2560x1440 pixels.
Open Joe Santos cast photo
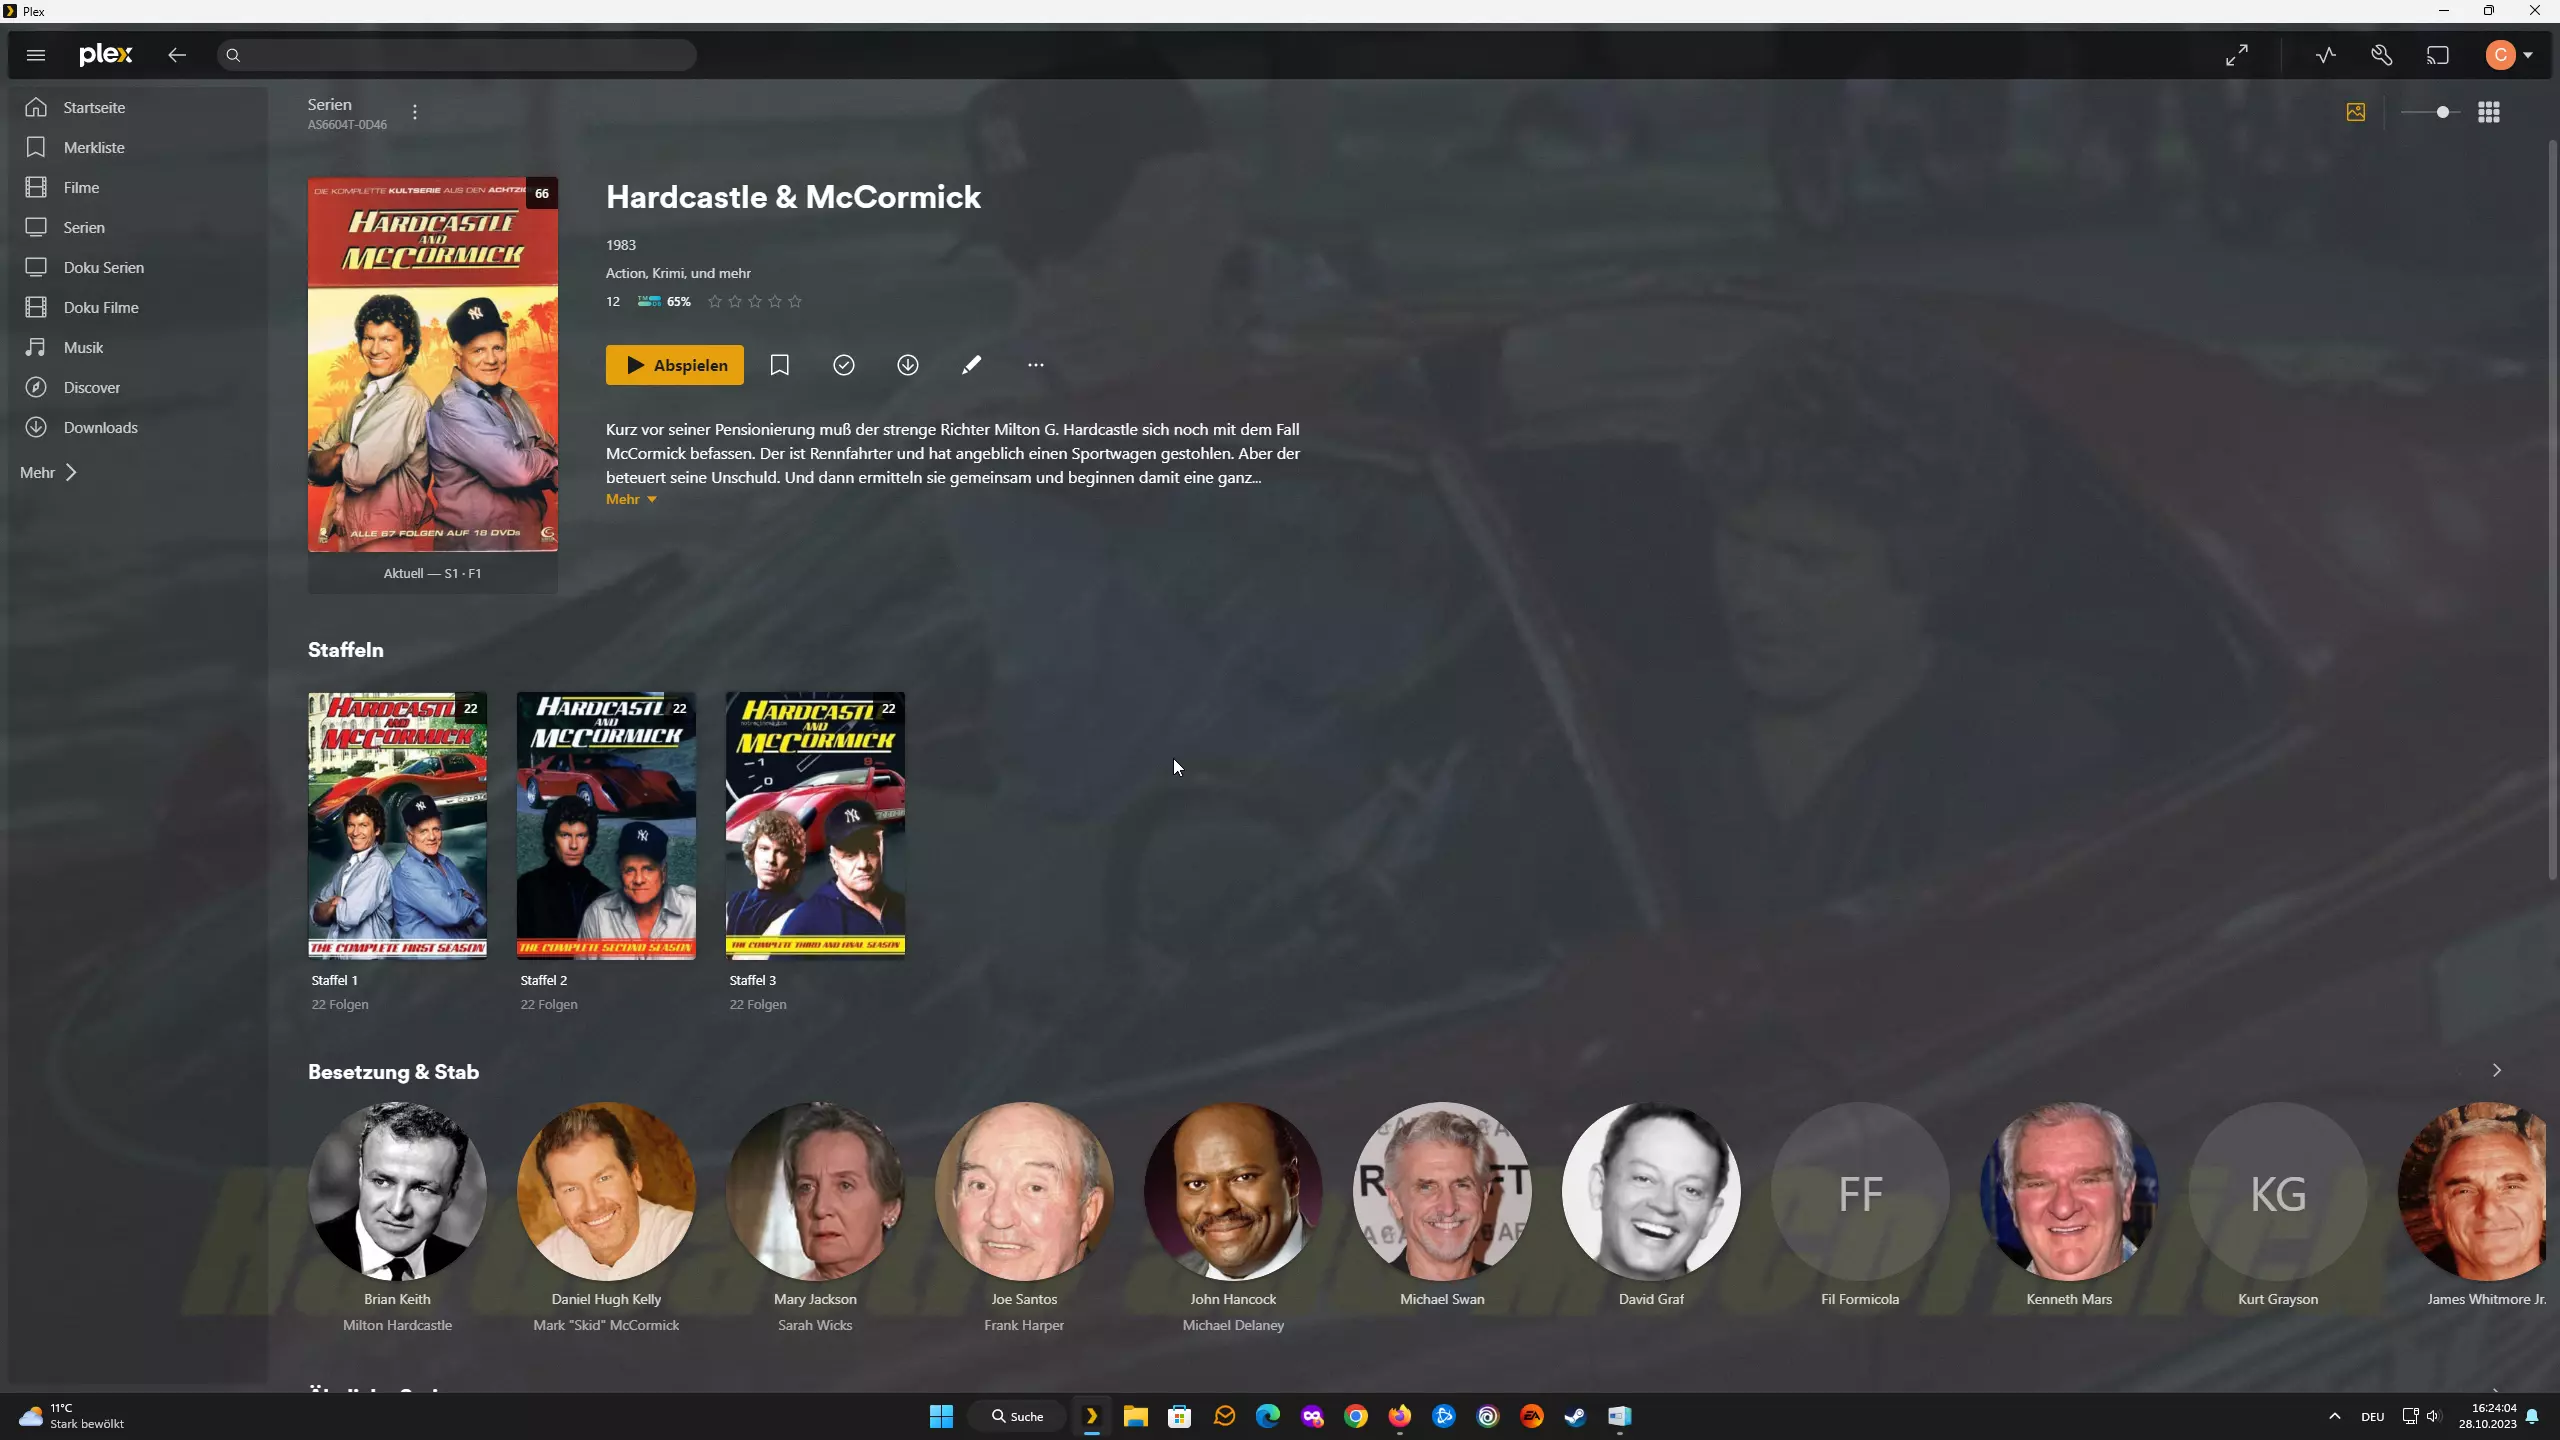1024,1191
